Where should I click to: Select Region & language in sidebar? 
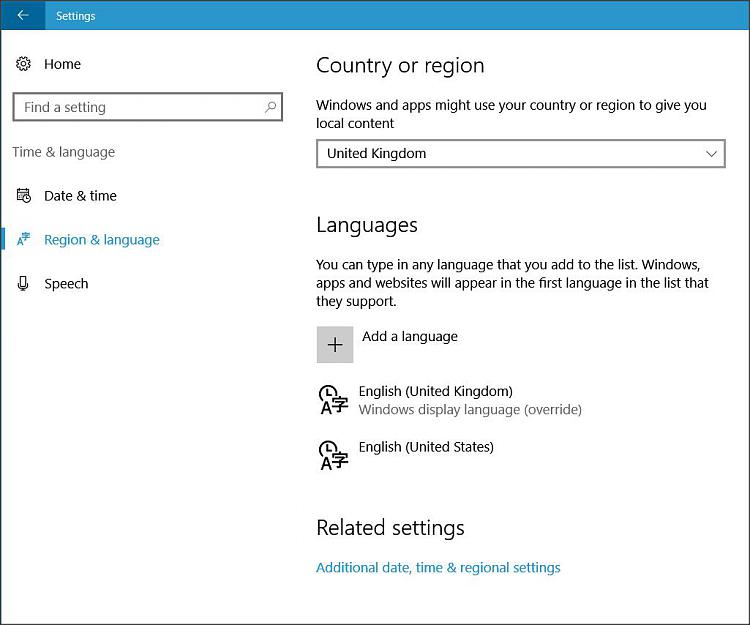(x=102, y=240)
